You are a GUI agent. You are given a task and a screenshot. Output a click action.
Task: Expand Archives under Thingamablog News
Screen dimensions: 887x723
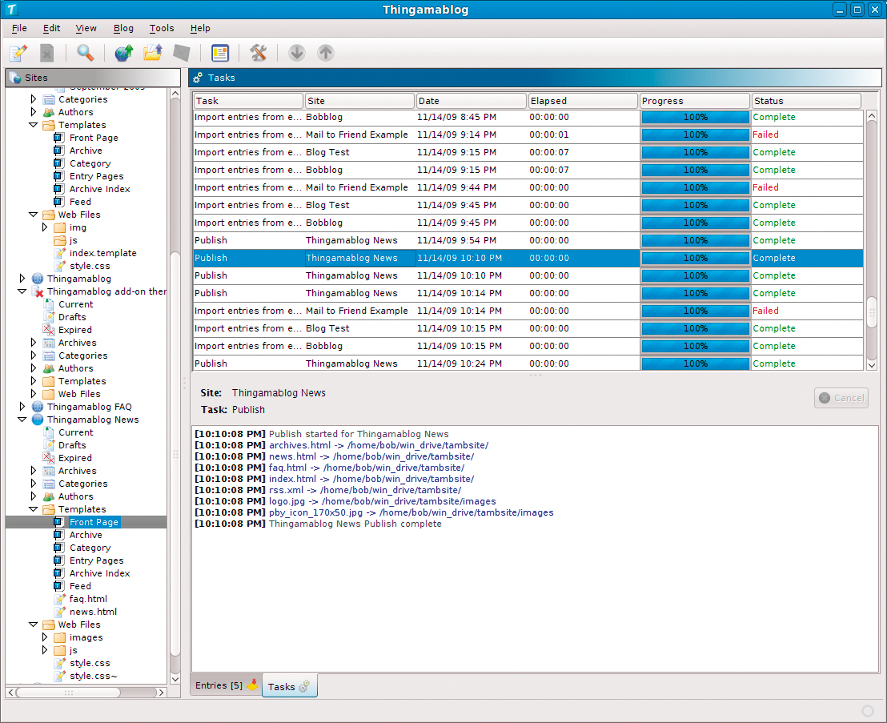(x=33, y=470)
